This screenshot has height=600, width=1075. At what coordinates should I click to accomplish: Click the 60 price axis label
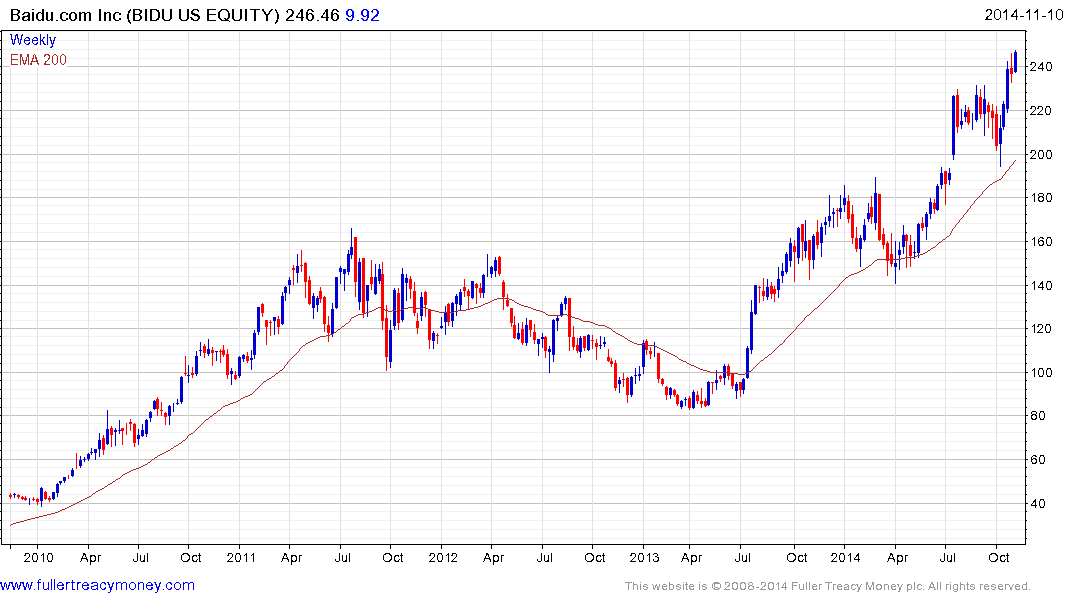(x=1038, y=459)
